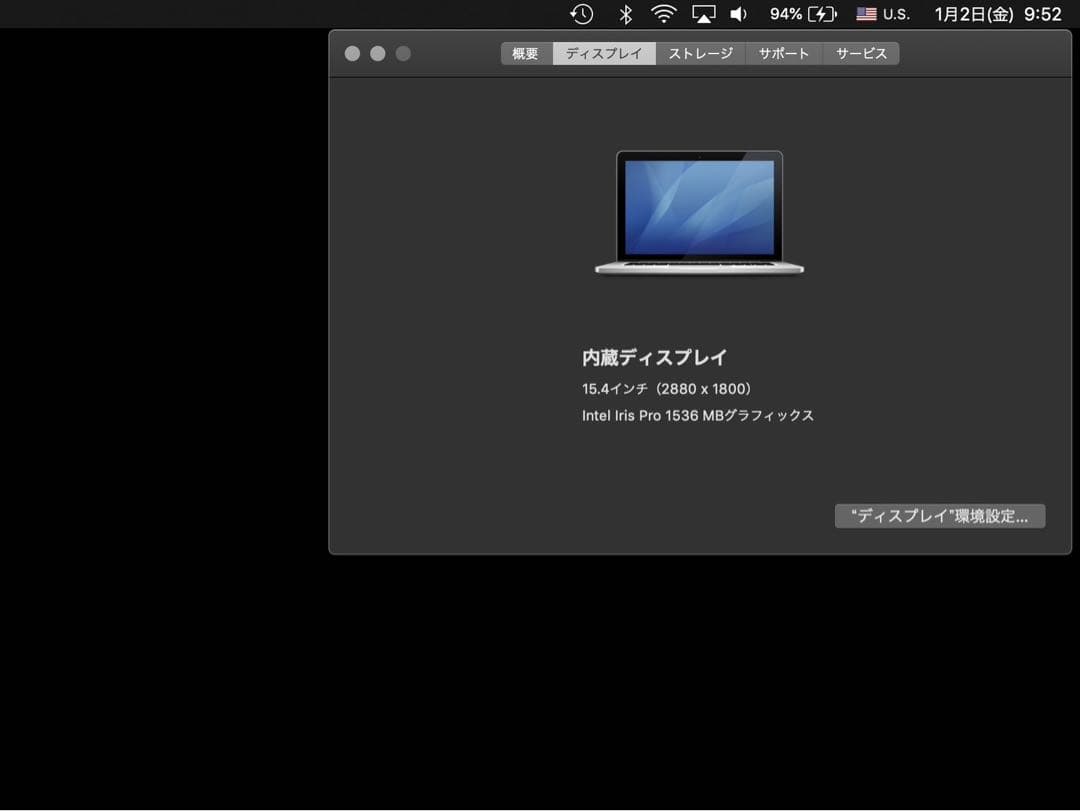The image size is (1080, 811).
Task: Switch to the 概要 (Overview) tab
Action: [x=524, y=53]
